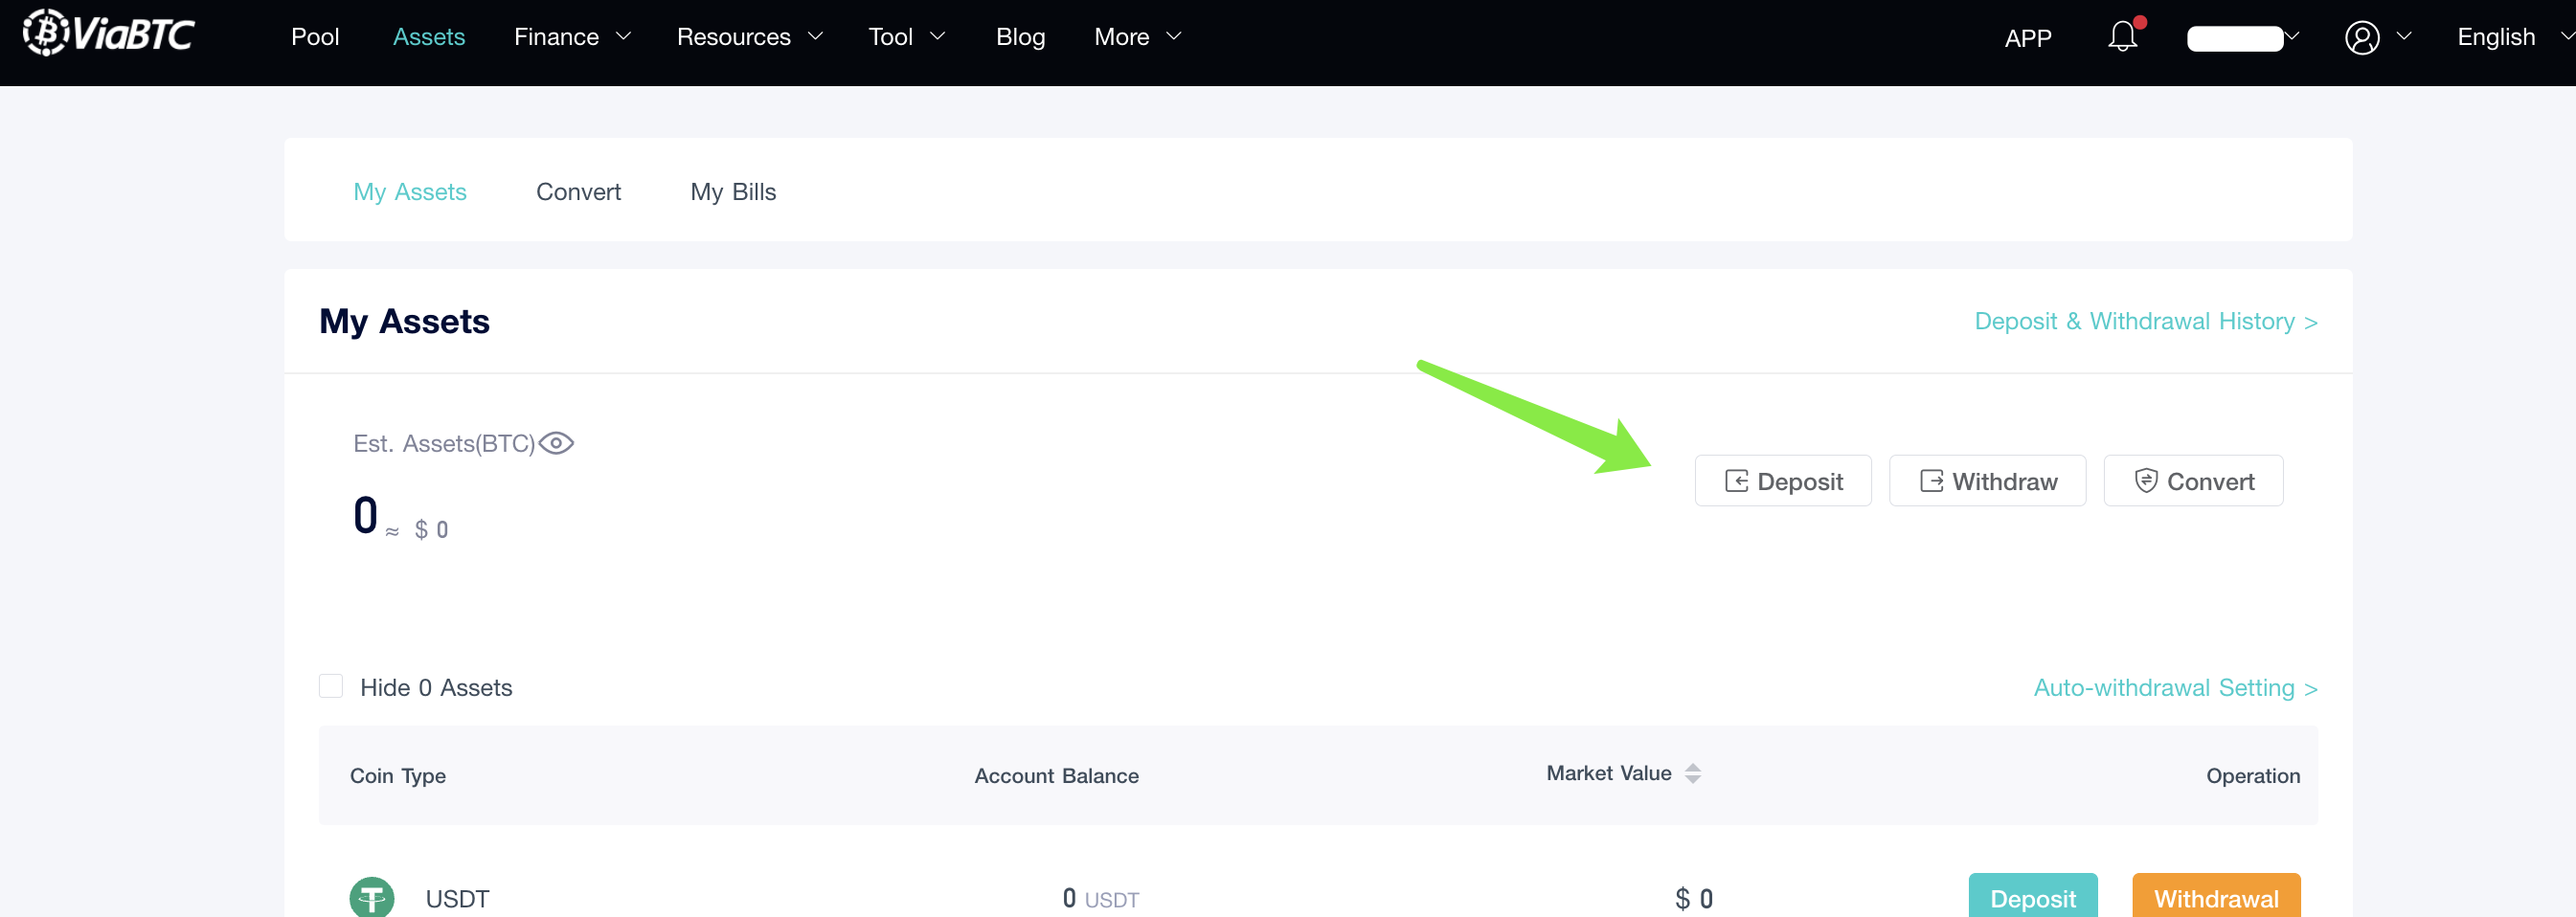Expand the Finance dropdown

572,37
